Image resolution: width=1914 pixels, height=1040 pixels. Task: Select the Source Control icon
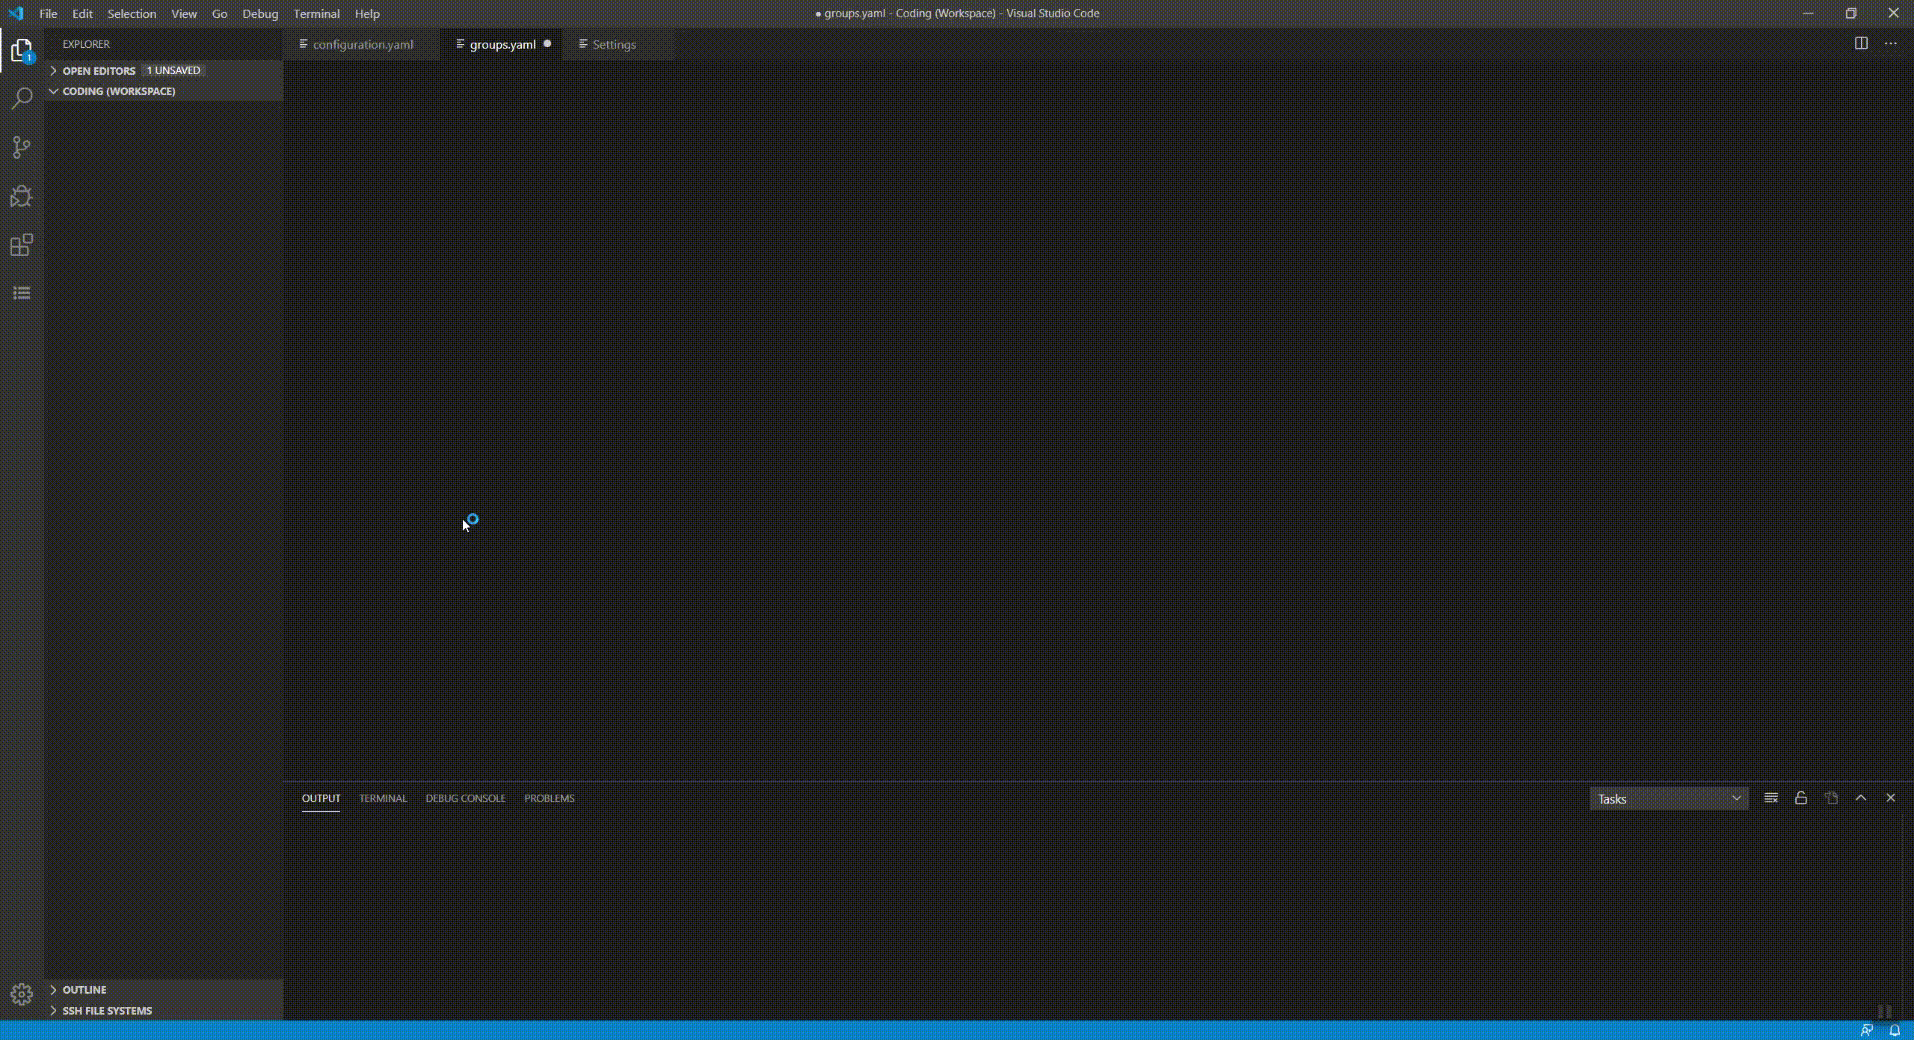point(21,147)
